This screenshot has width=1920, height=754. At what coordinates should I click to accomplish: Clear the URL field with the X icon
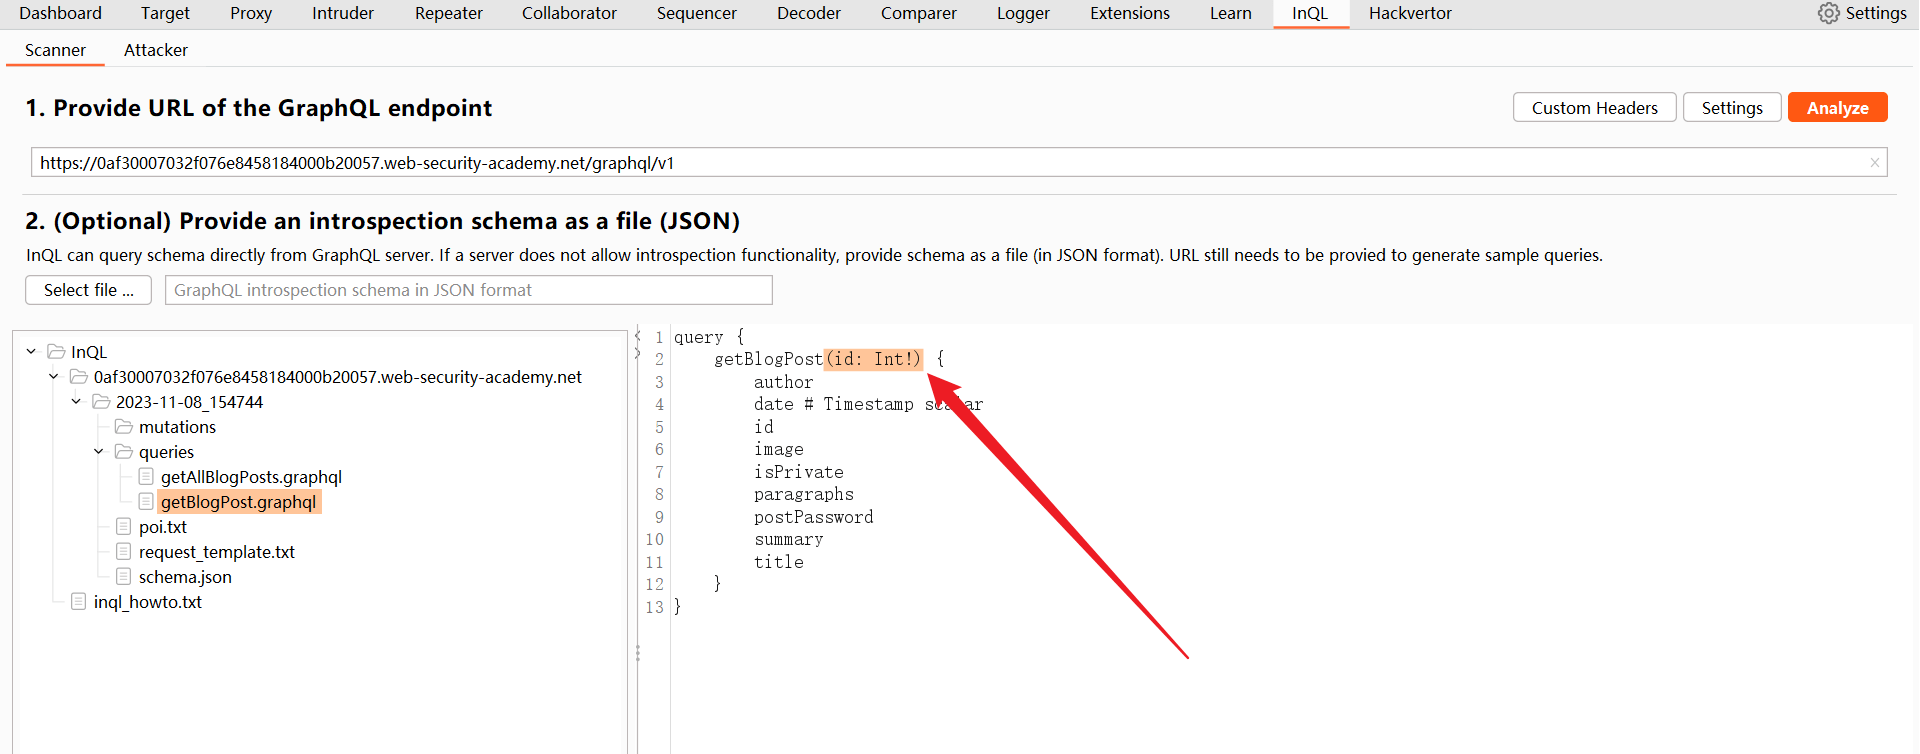point(1874,163)
